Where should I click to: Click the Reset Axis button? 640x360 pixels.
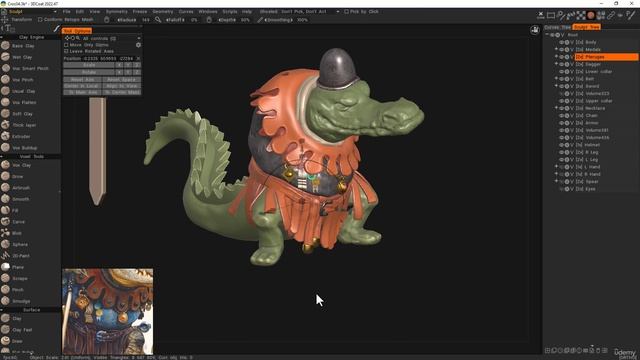82,80
